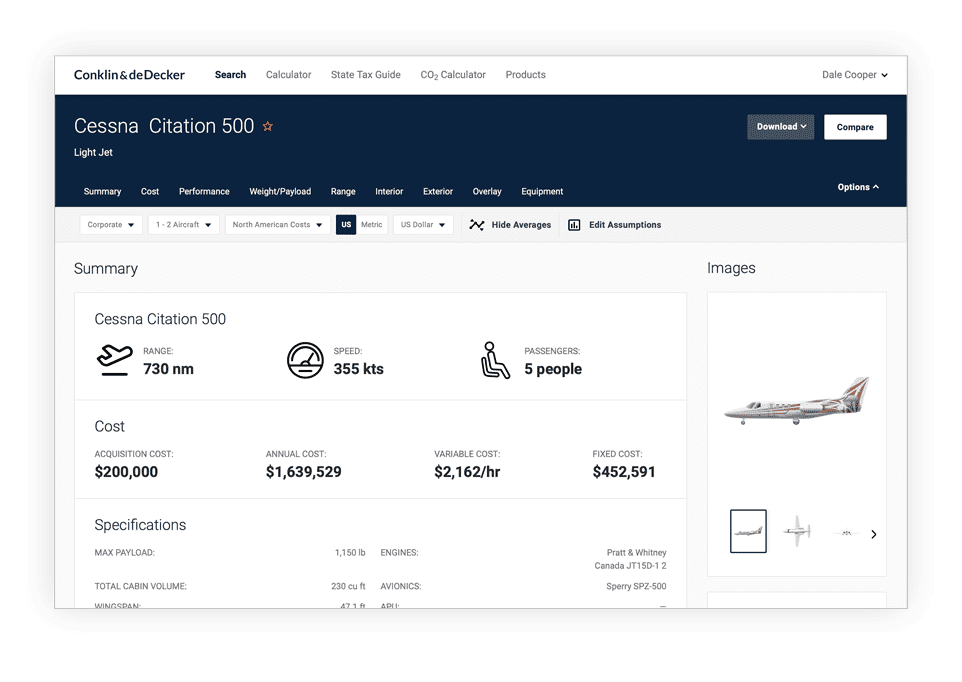Click the Edit Assumptions bar chart icon

[574, 225]
